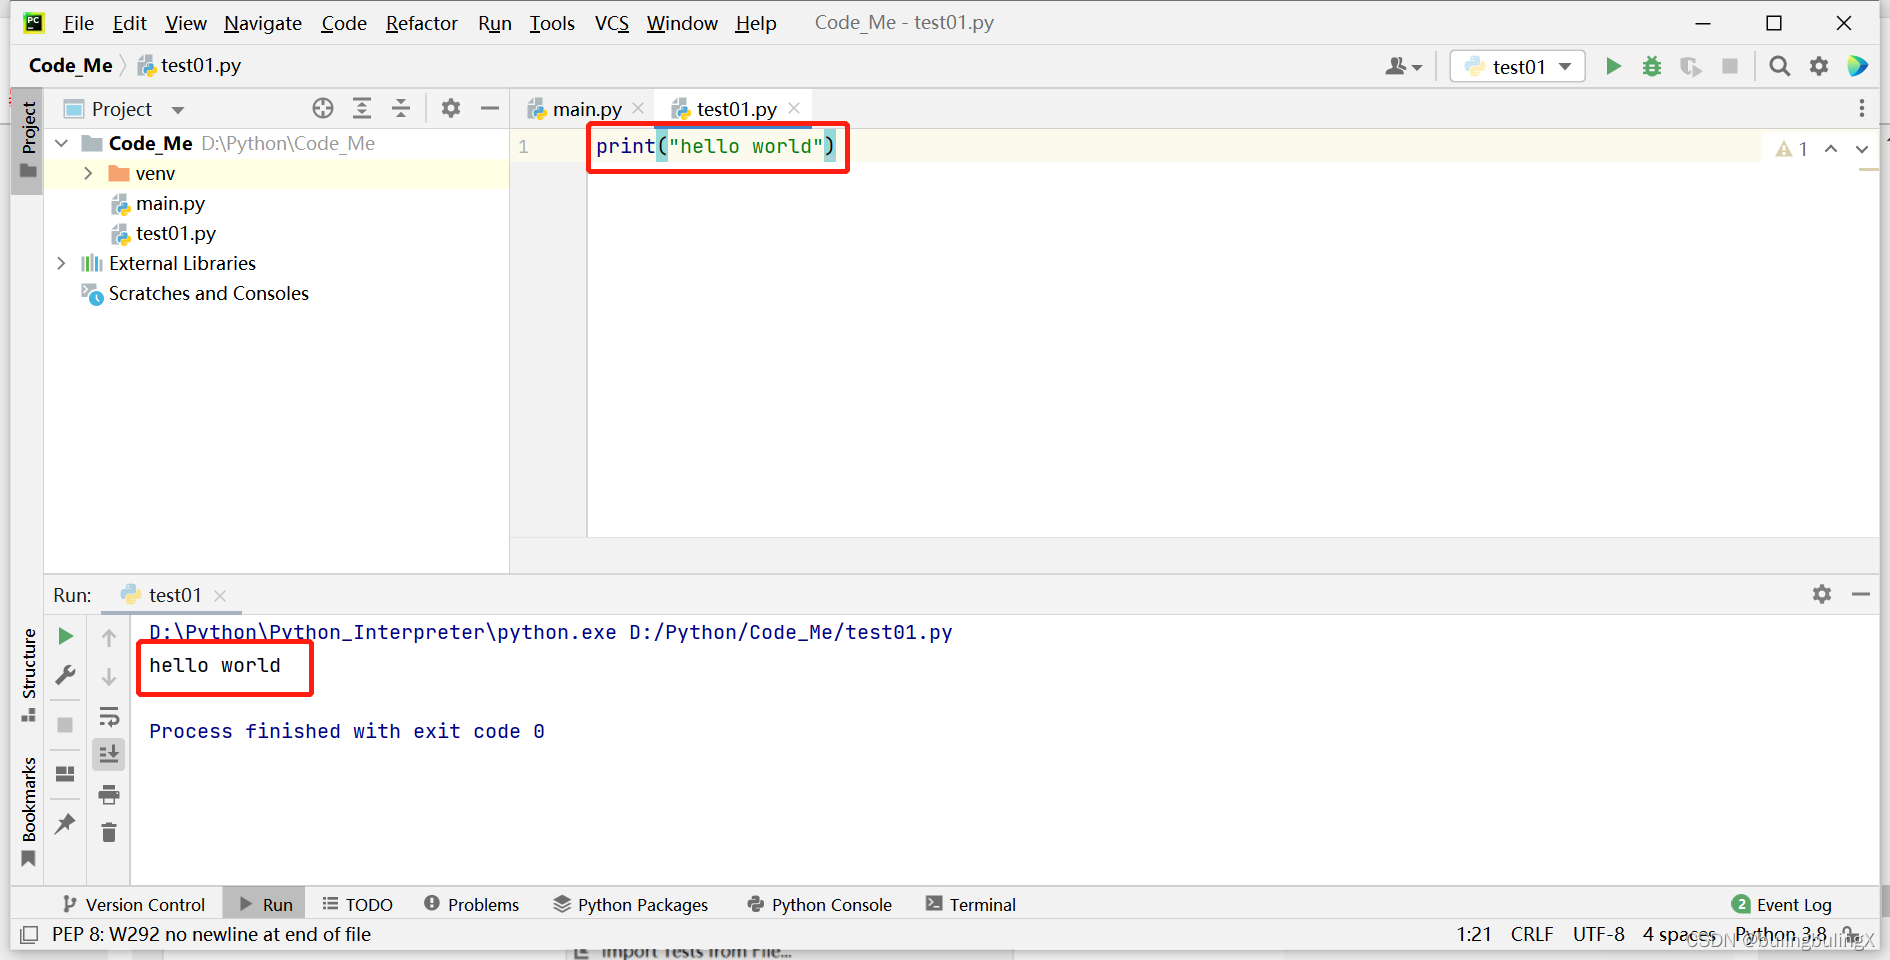Change CRLF line separator in status bar

pos(1532,934)
